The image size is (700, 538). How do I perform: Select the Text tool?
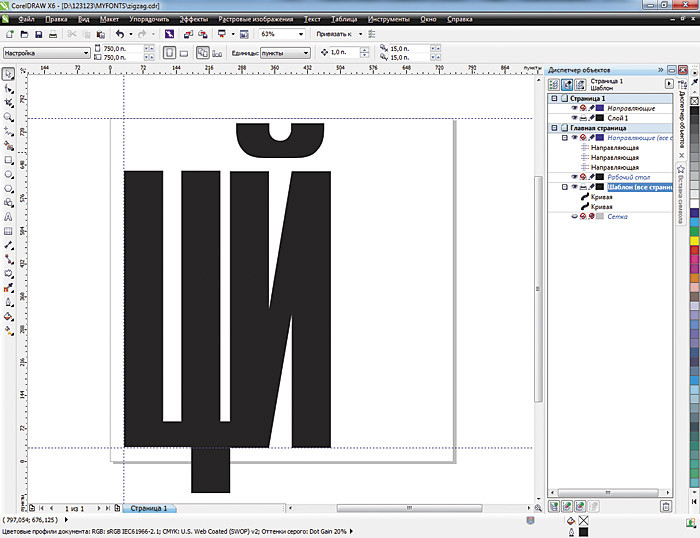[9, 216]
